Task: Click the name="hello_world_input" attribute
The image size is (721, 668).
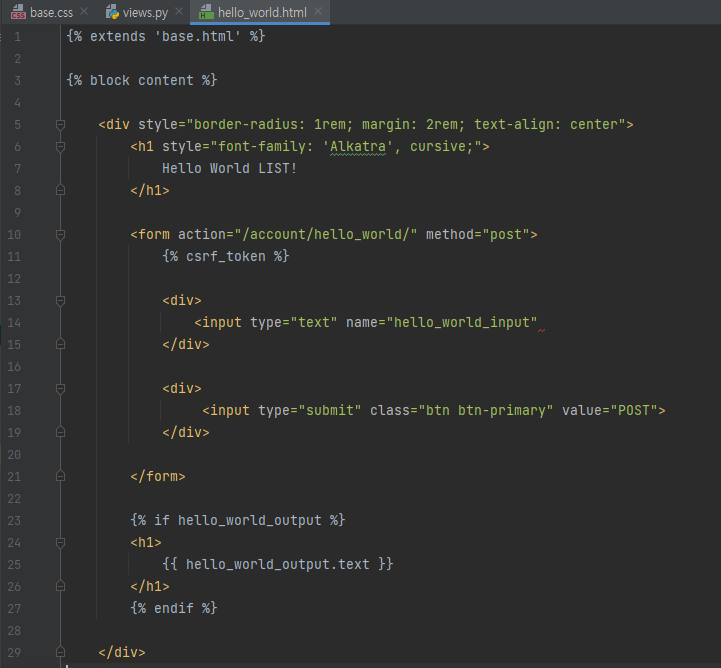Action: tap(441, 322)
